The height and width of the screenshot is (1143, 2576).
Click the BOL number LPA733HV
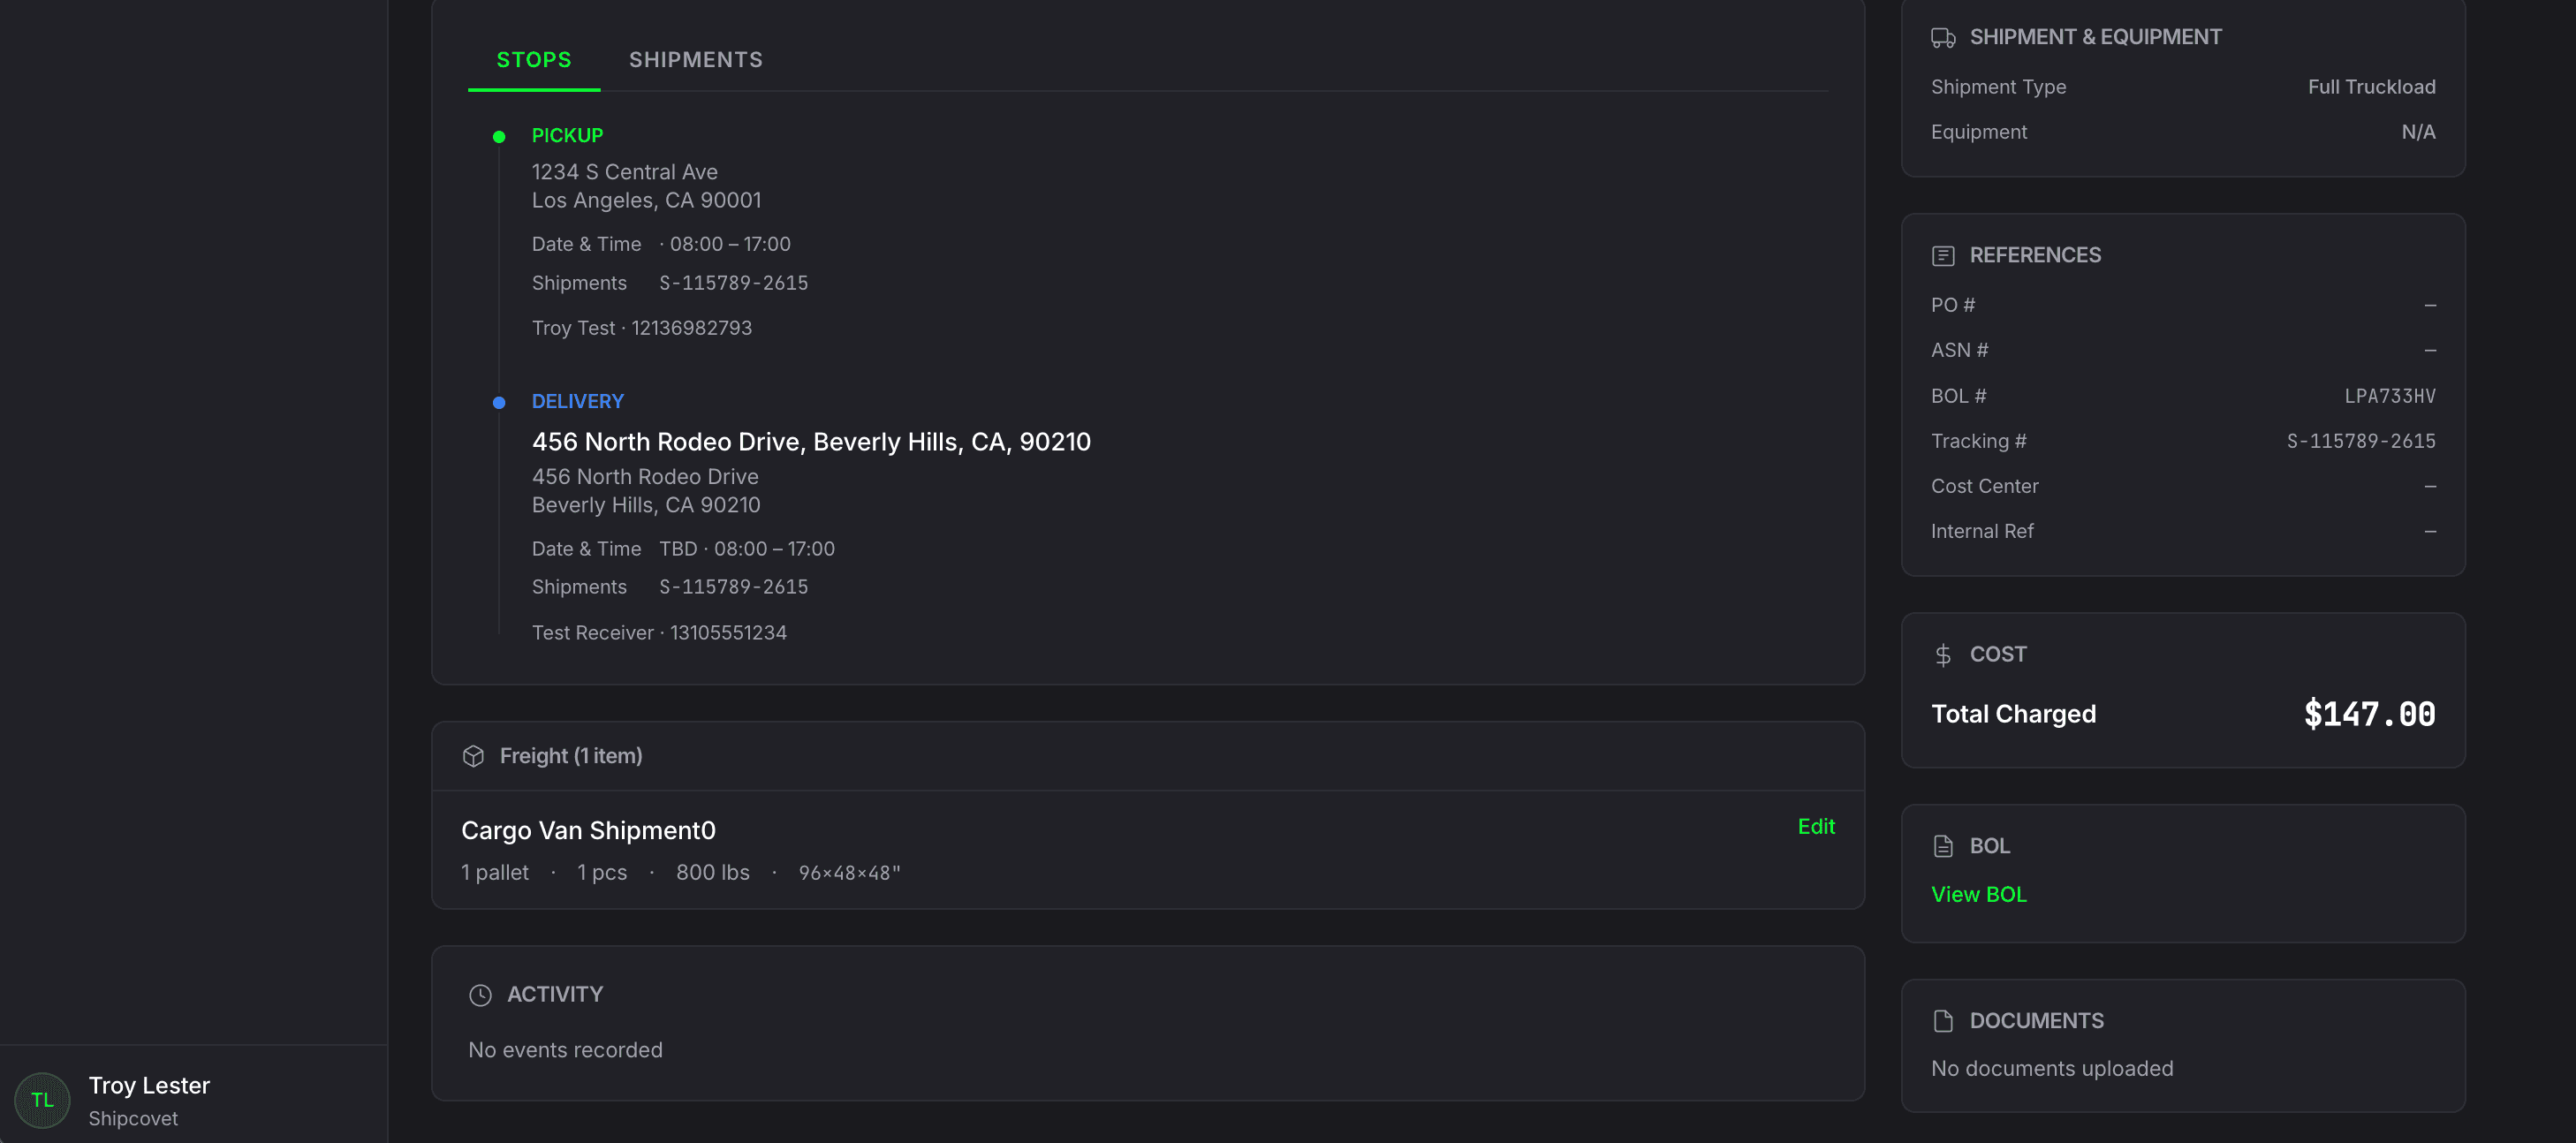pyautogui.click(x=2389, y=396)
